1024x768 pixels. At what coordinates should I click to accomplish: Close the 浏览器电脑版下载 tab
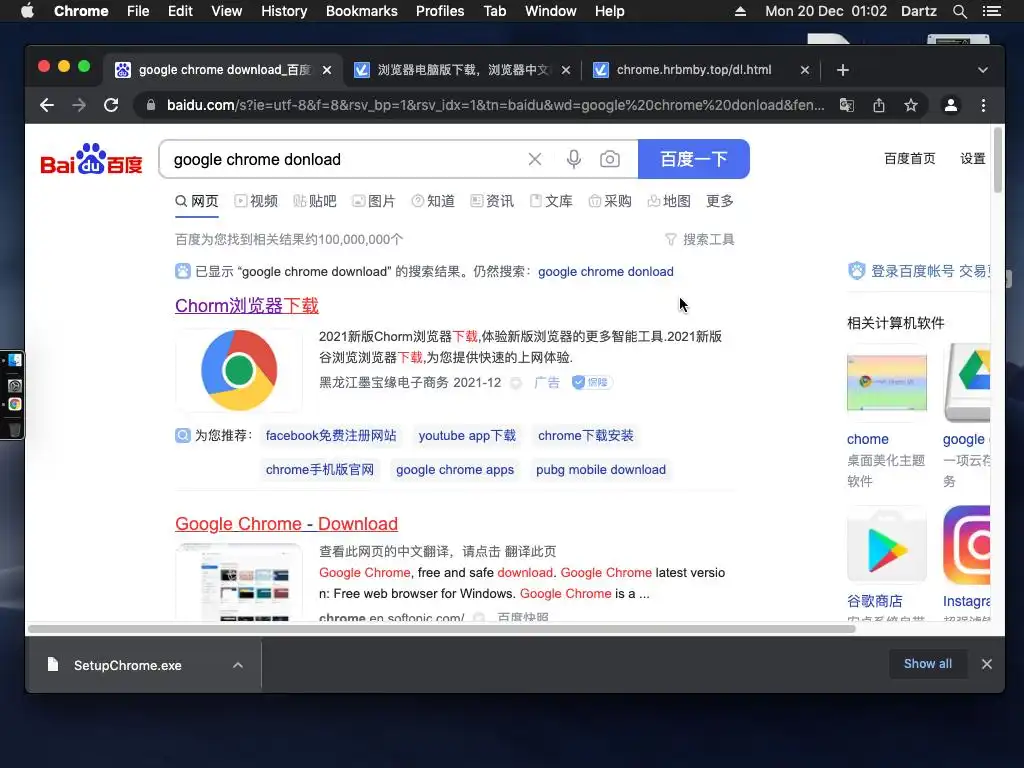click(566, 70)
